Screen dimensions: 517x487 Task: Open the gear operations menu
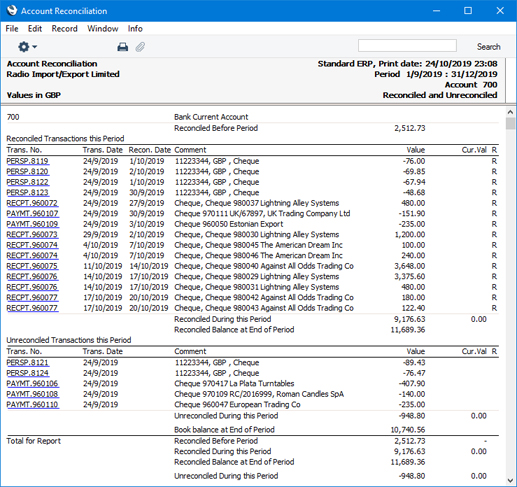27,47
